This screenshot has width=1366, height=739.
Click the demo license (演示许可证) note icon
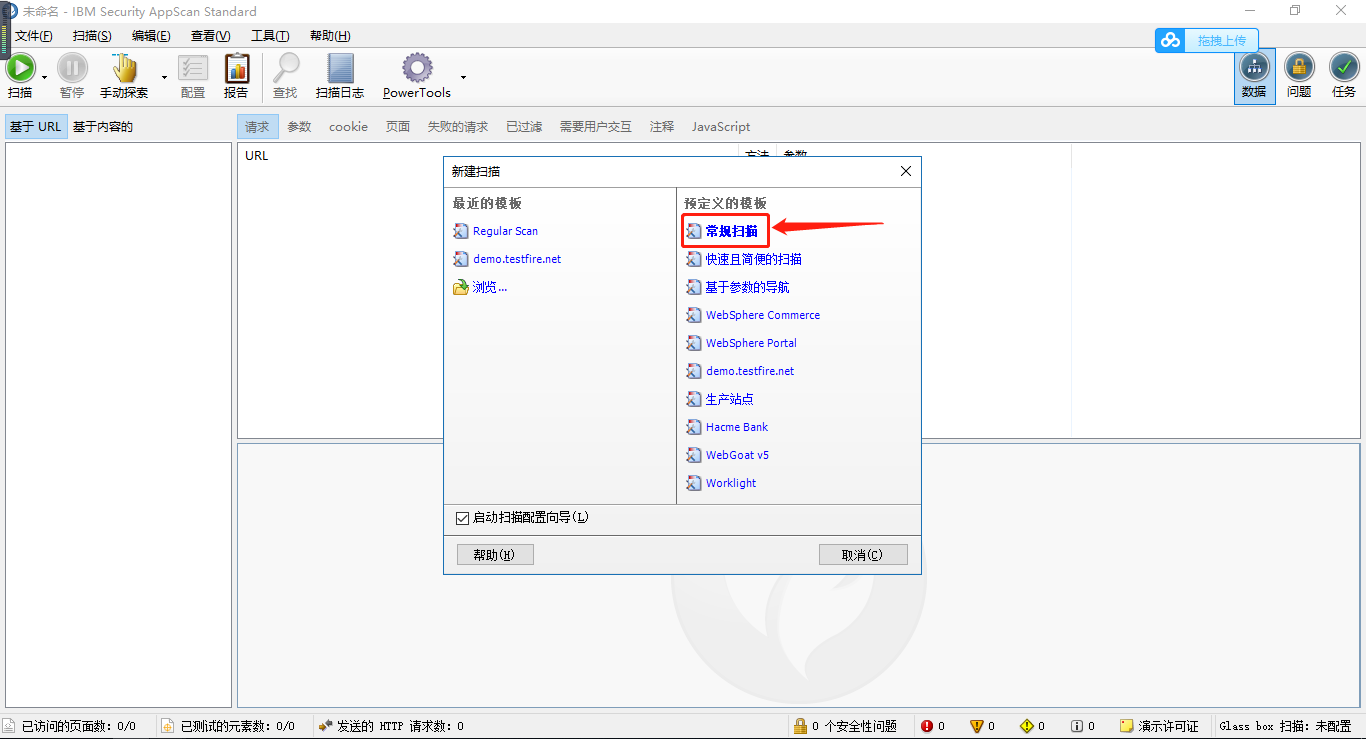pyautogui.click(x=1127, y=726)
